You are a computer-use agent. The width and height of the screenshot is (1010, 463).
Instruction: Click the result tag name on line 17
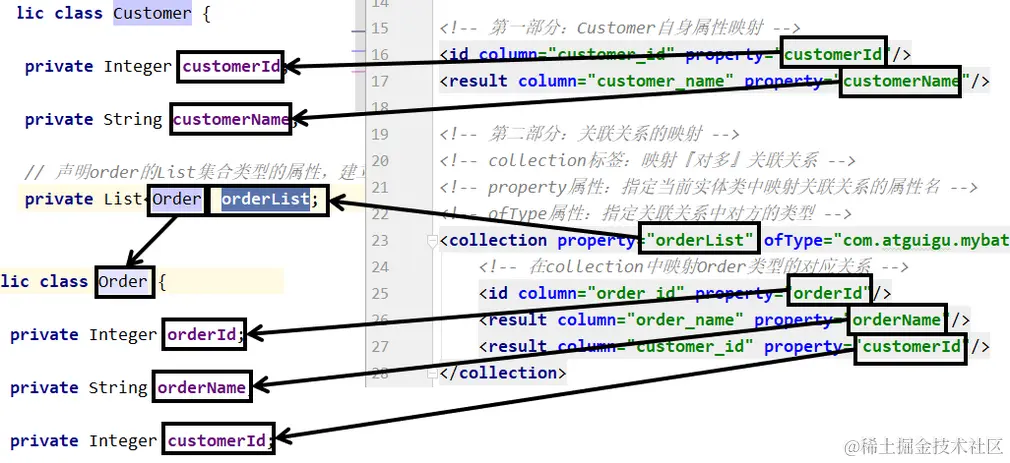click(x=479, y=81)
